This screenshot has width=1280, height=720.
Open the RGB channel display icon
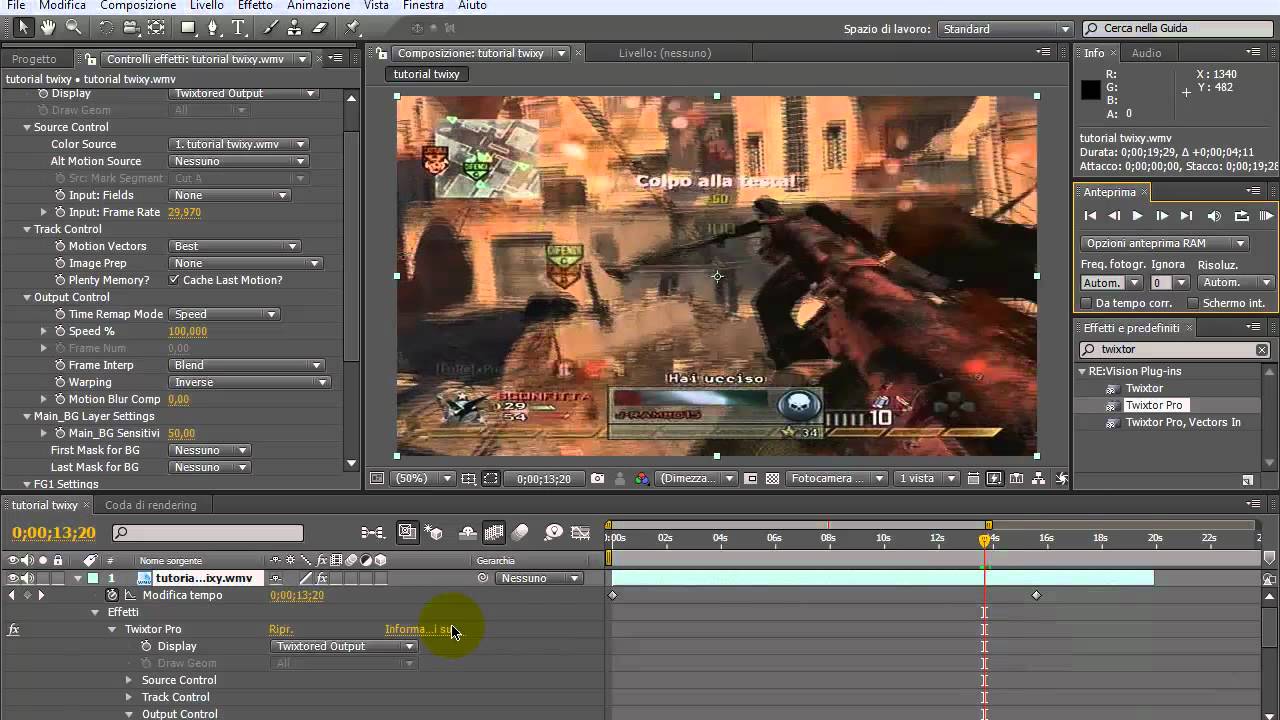point(642,479)
